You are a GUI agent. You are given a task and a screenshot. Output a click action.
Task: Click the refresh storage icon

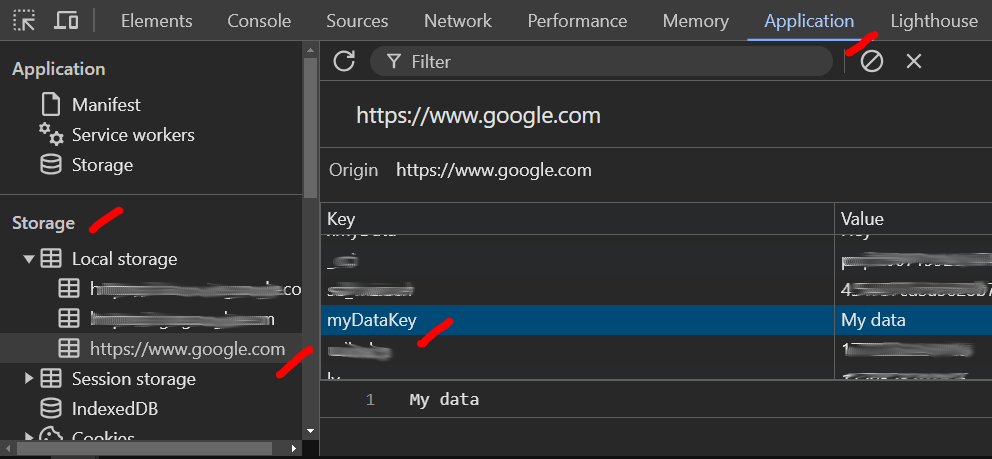coord(344,61)
